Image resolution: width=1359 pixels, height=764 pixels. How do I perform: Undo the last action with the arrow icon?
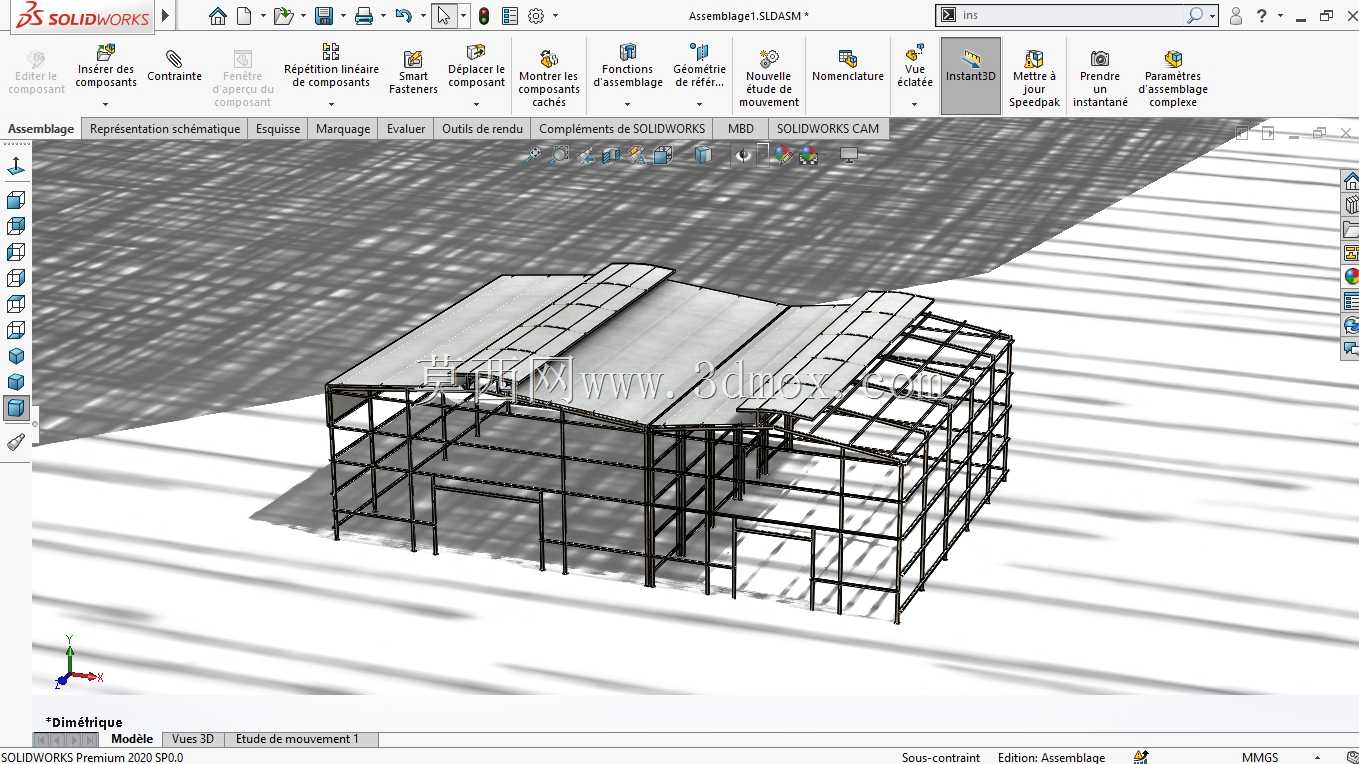point(403,16)
